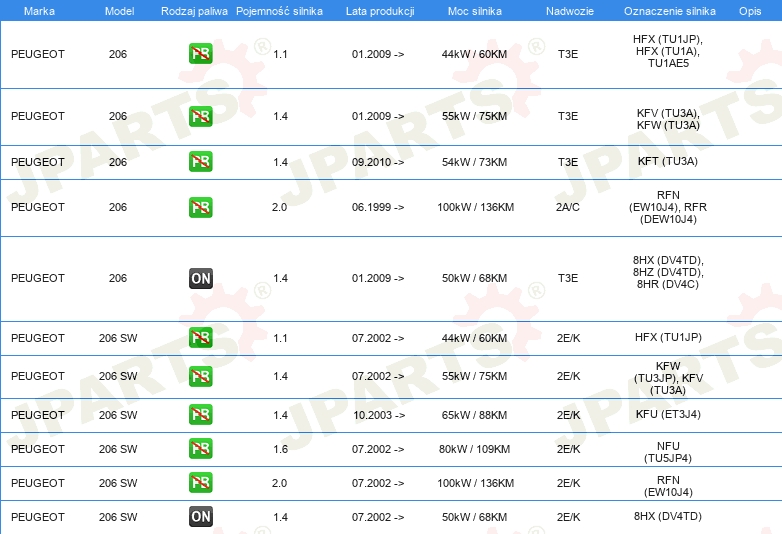Click the 09.2010 -> production date cell
The width and height of the screenshot is (782, 534).
pyautogui.click(x=378, y=162)
